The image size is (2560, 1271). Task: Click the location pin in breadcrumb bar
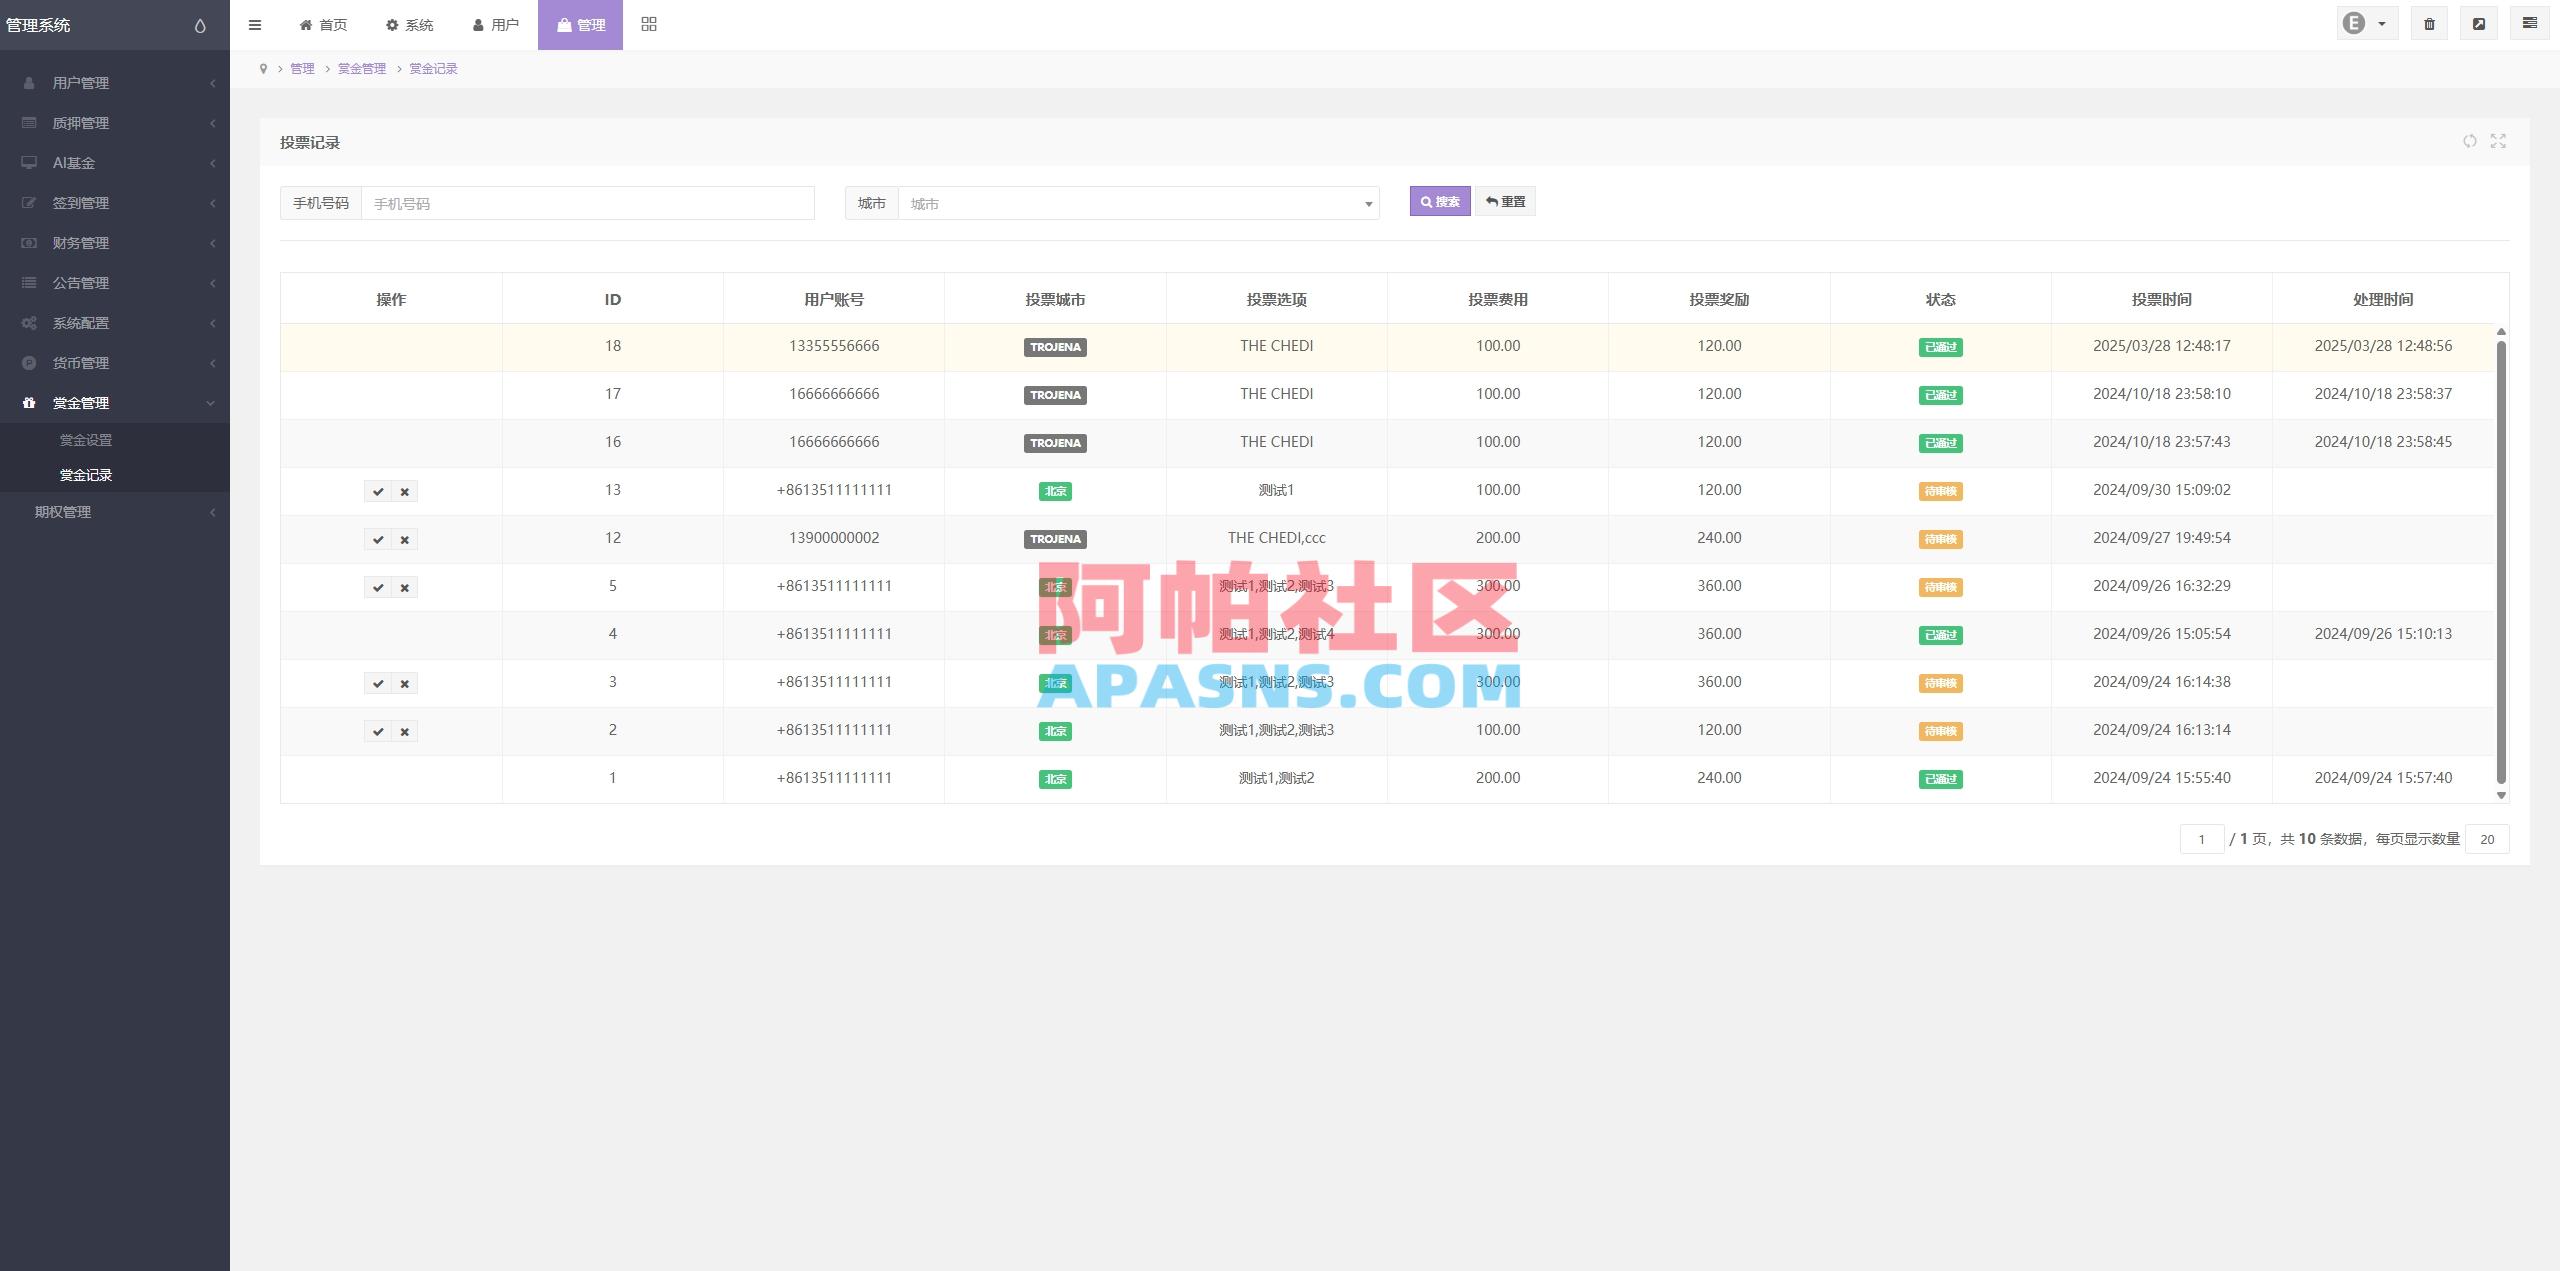coord(263,68)
